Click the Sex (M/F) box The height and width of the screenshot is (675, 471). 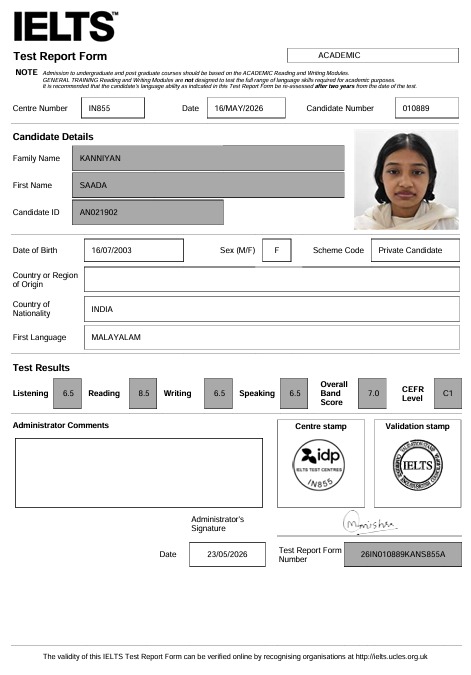pyautogui.click(x=277, y=250)
